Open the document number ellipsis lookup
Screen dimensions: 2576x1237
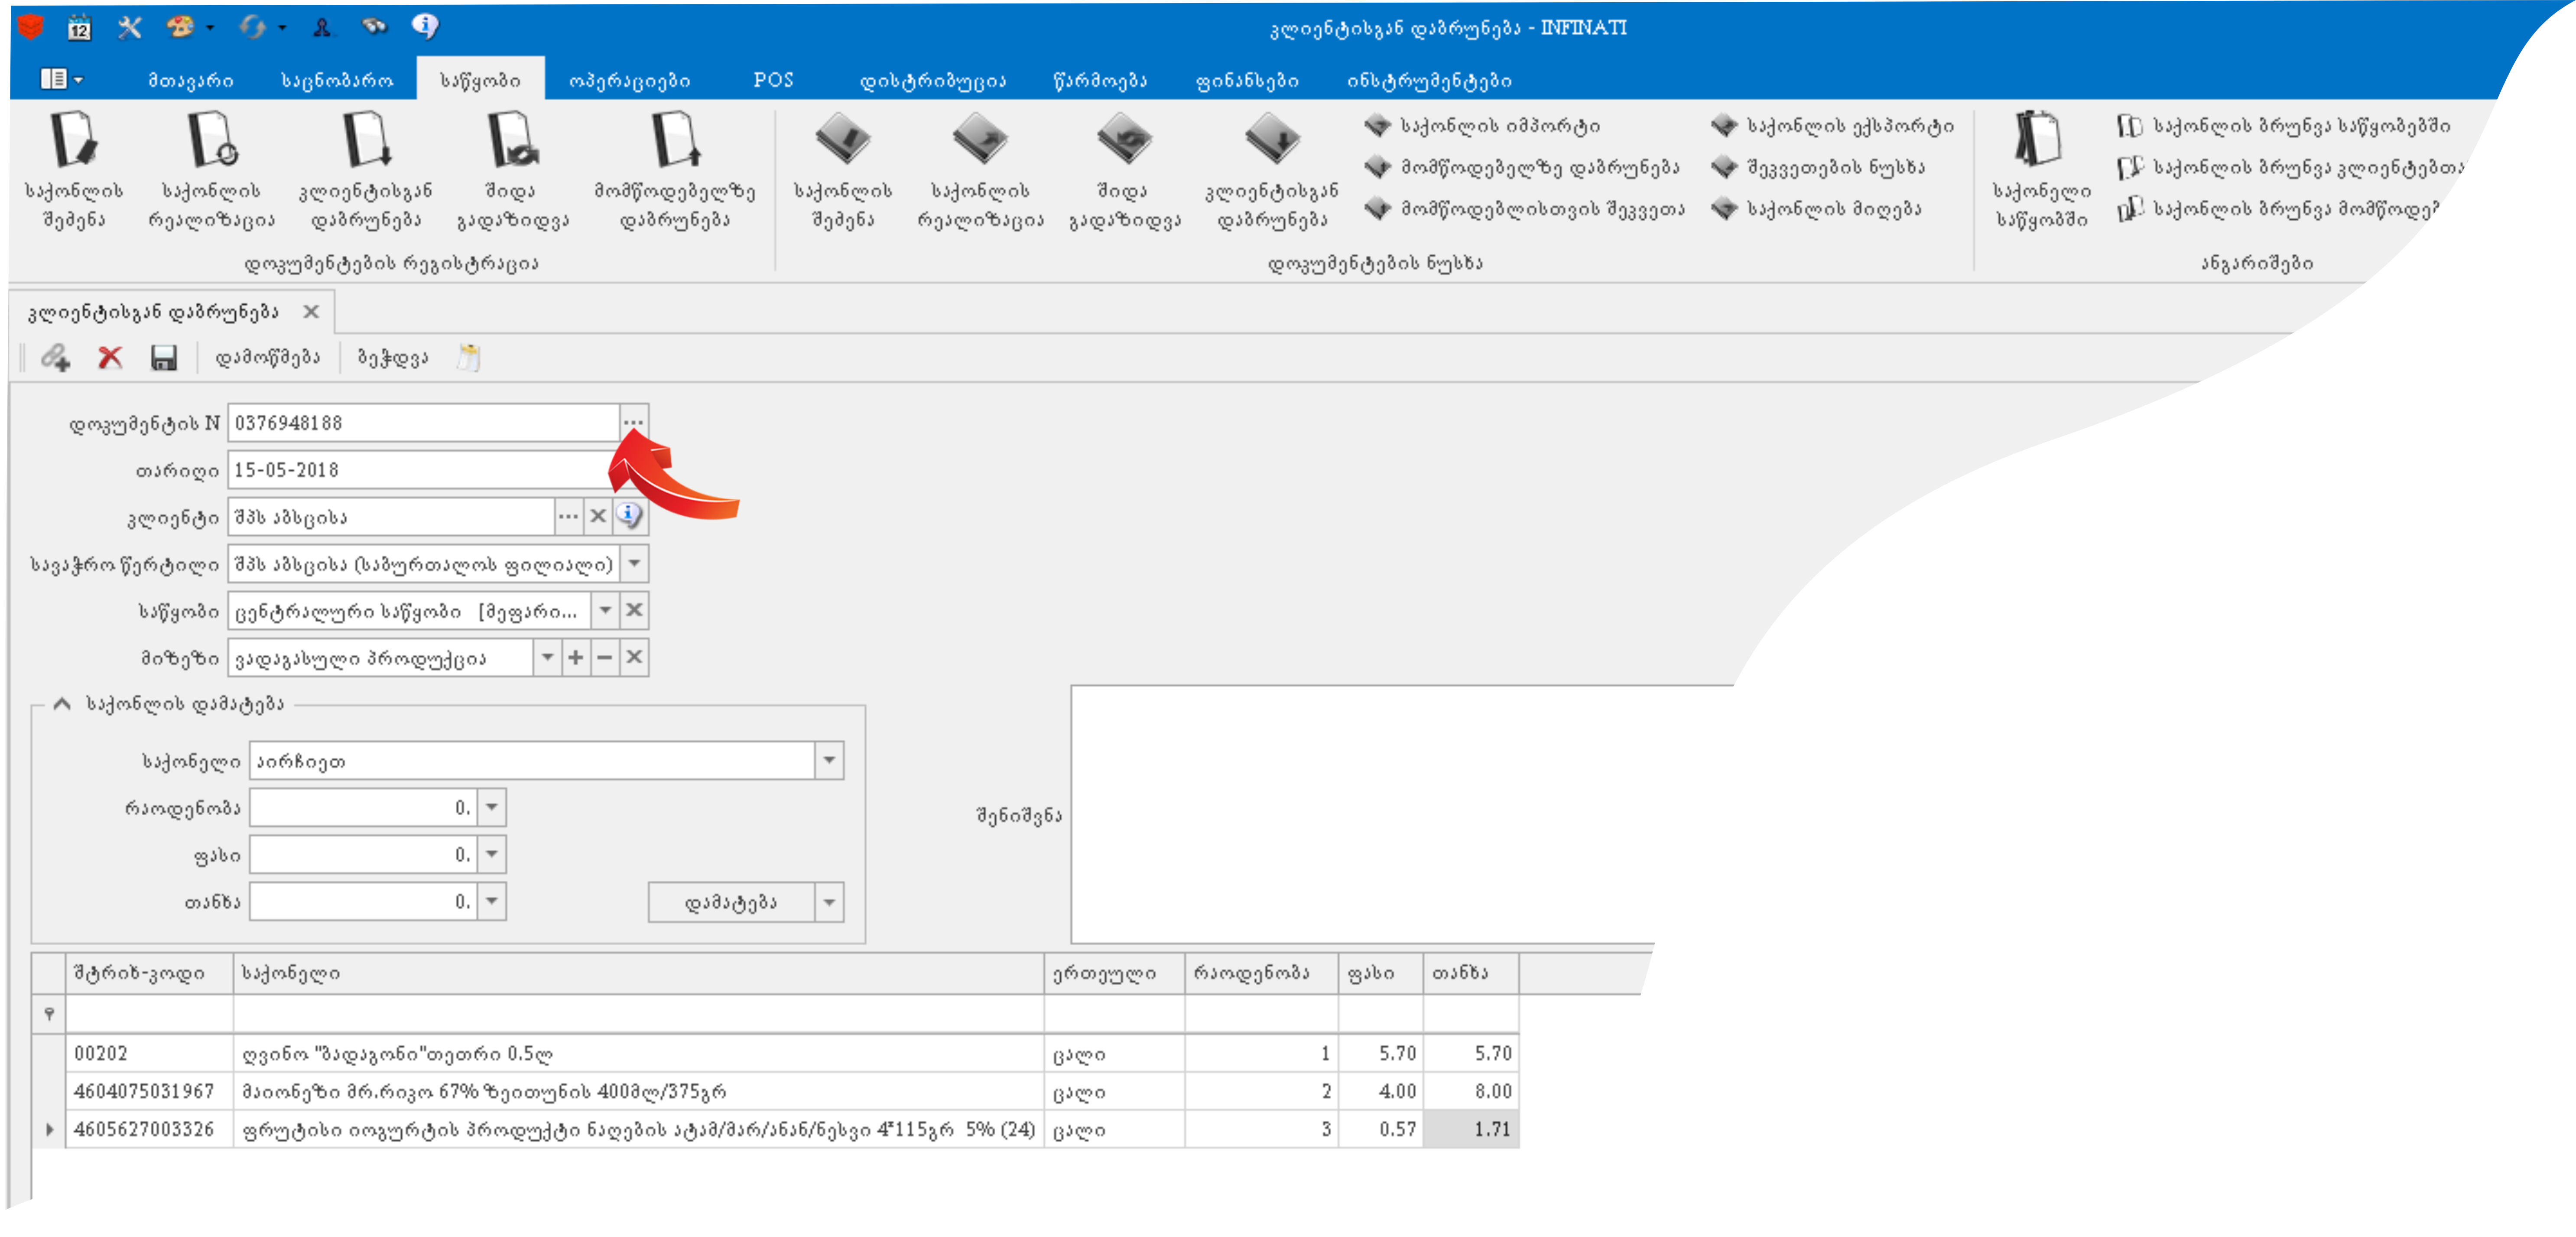634,423
